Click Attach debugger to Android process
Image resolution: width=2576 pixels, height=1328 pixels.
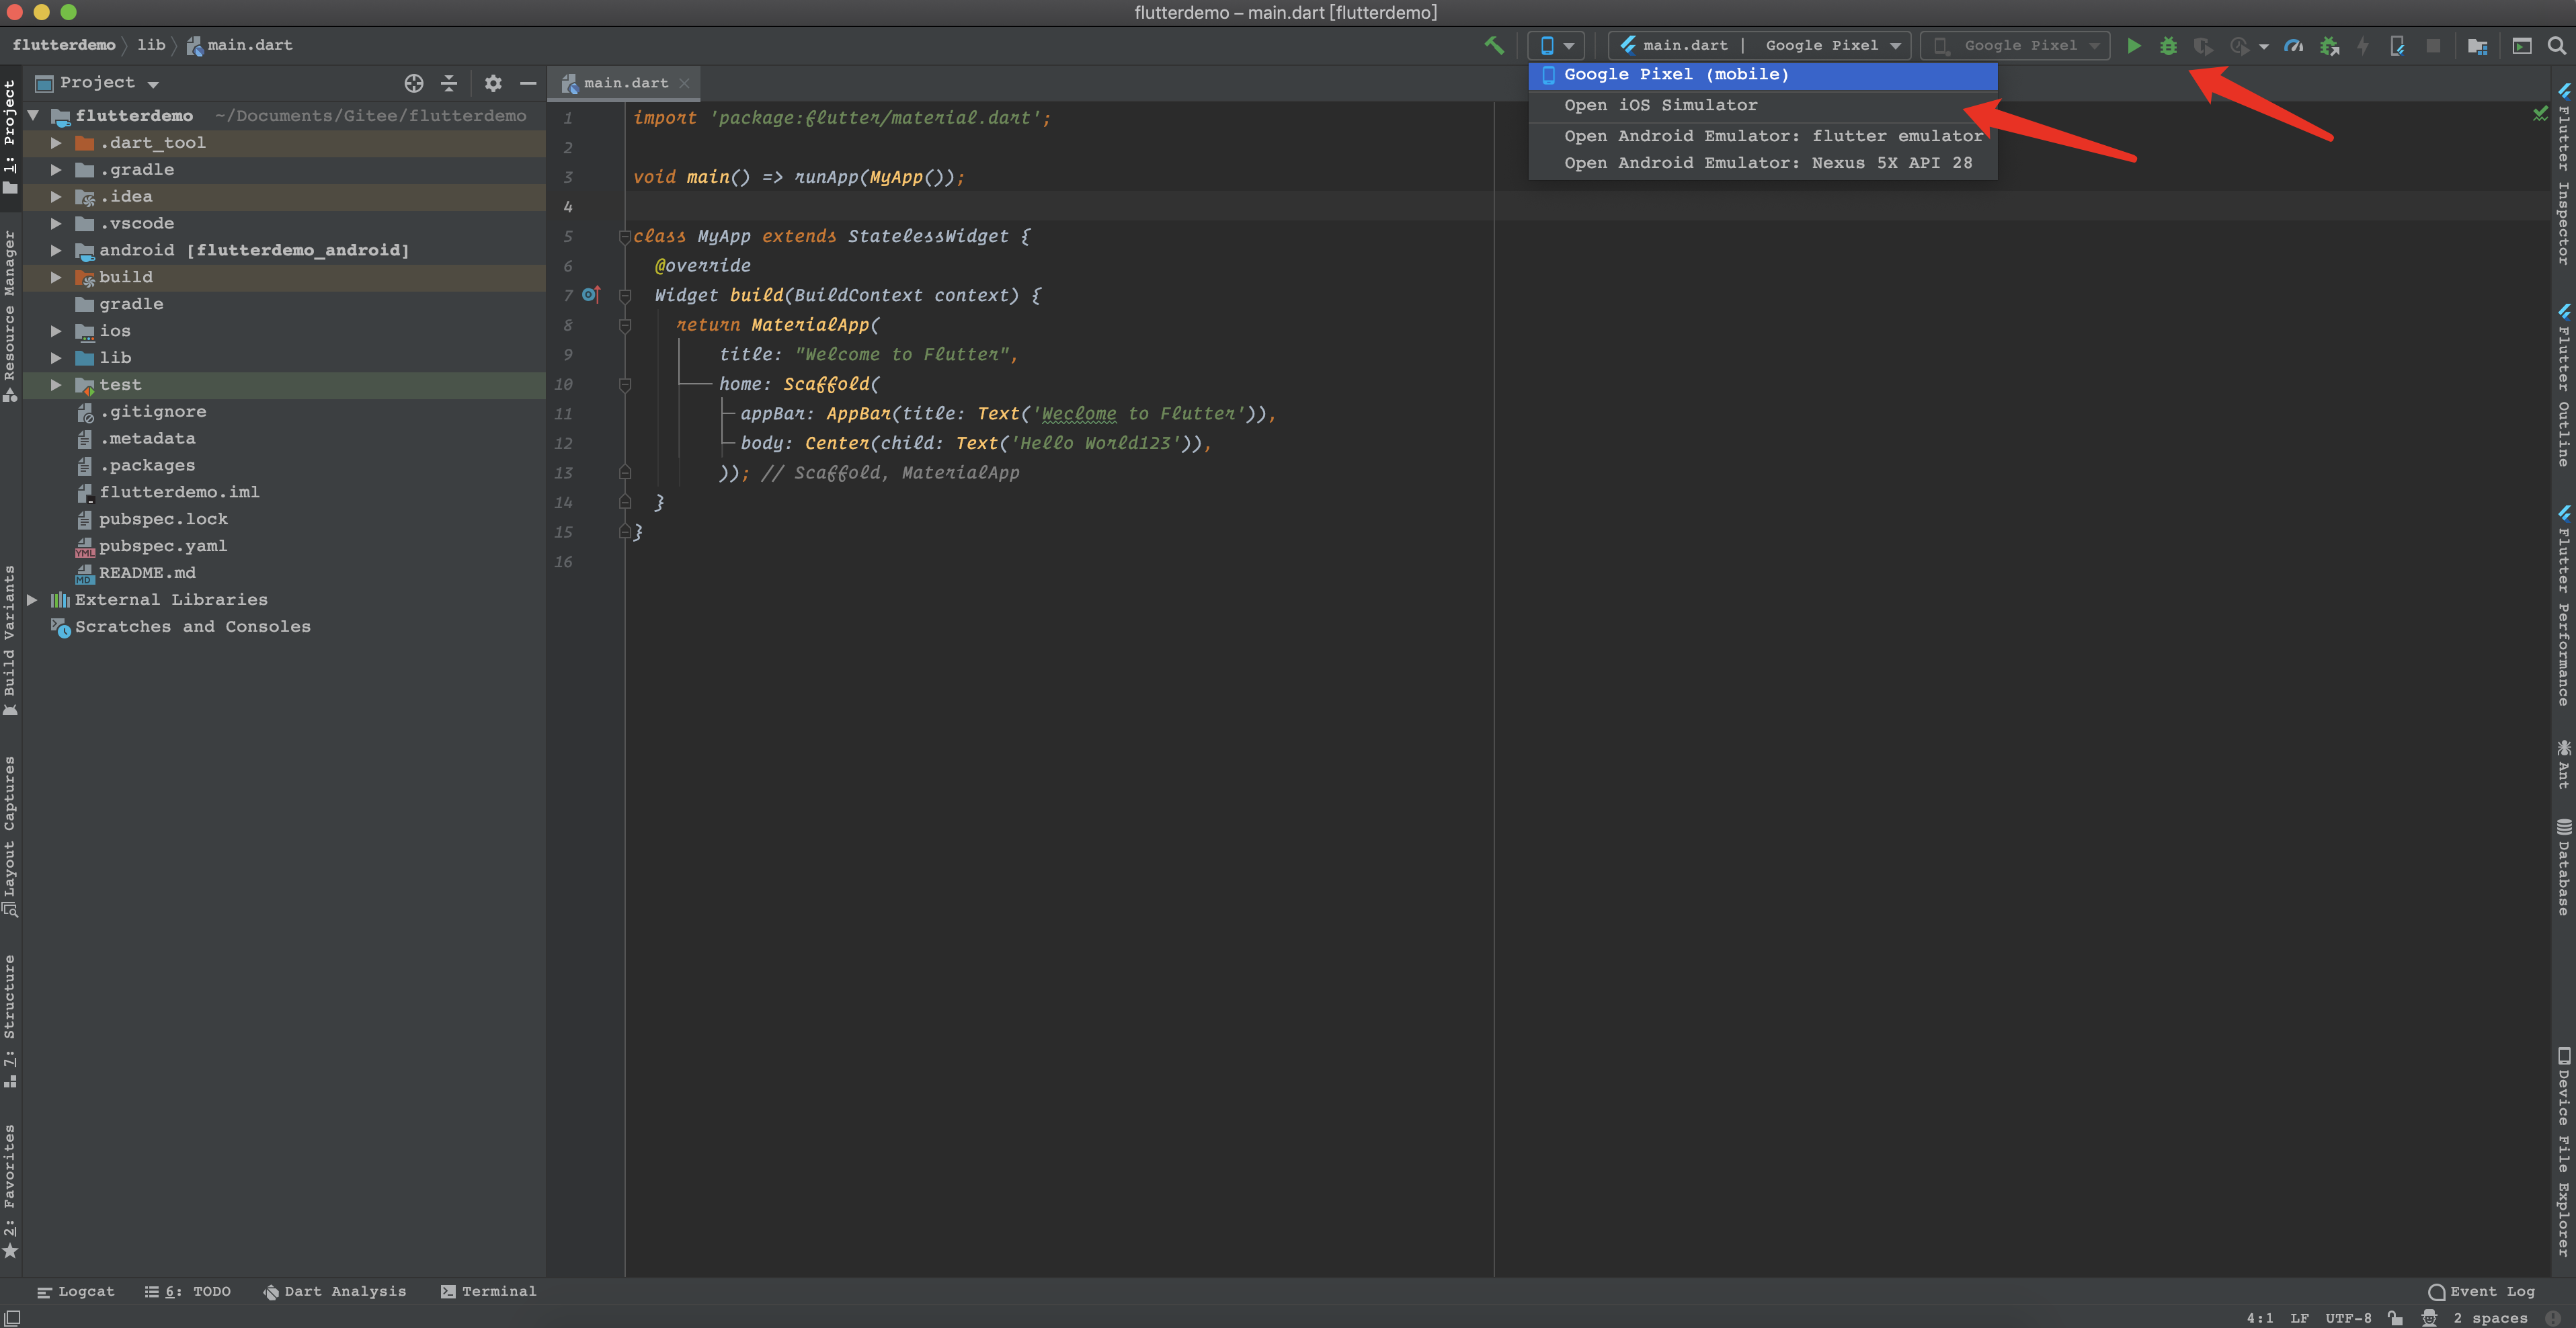(2329, 45)
